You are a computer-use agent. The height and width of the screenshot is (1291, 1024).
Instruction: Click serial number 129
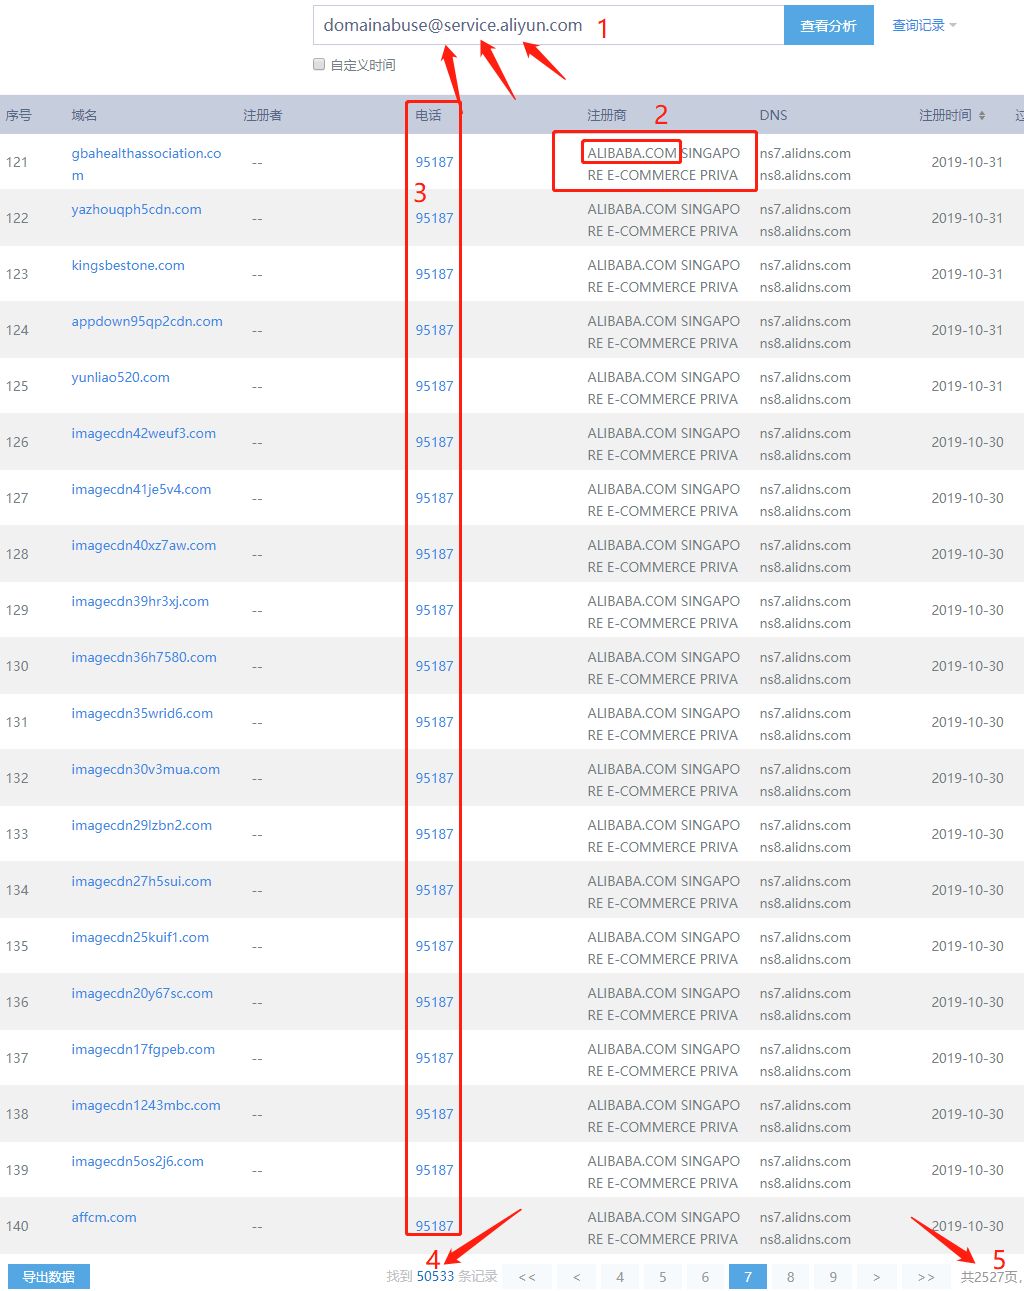(x=17, y=610)
